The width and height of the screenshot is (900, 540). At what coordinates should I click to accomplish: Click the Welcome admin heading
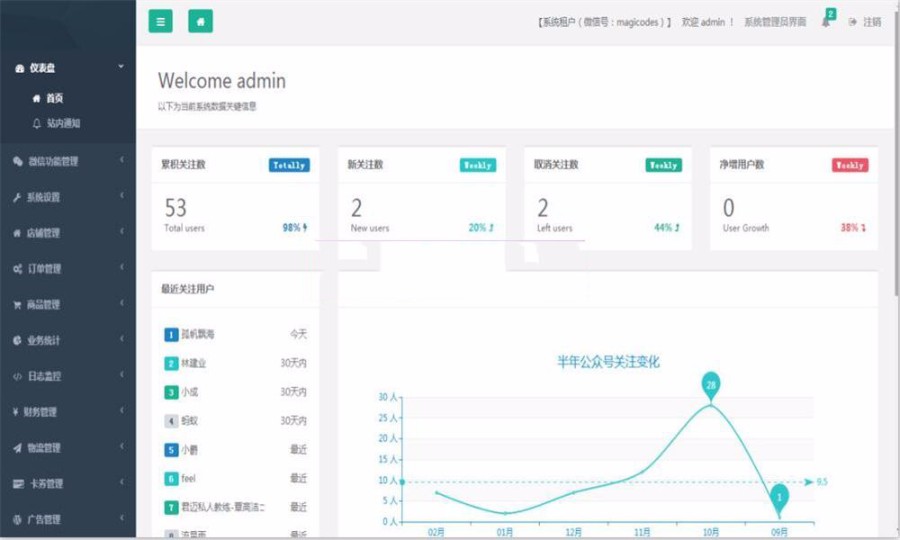pos(222,80)
